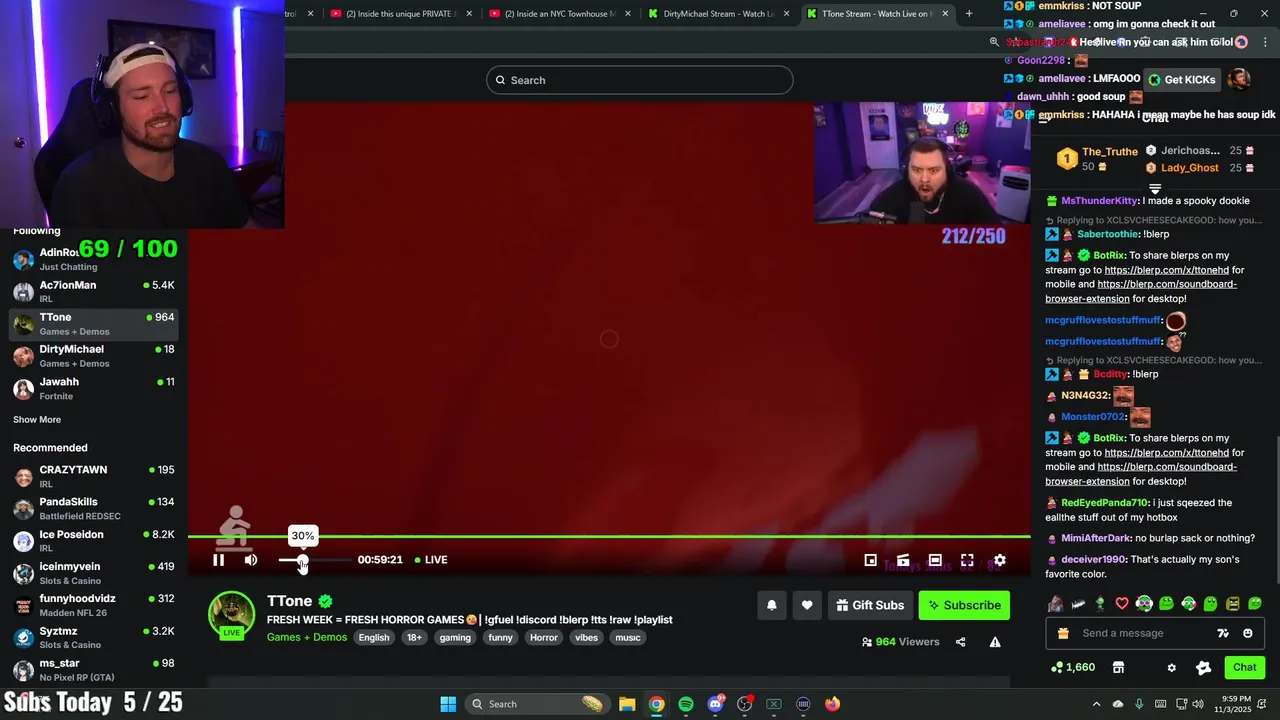Open PandaSkills recommended channel
Image resolution: width=1280 pixels, height=720 pixels.
pos(94,508)
